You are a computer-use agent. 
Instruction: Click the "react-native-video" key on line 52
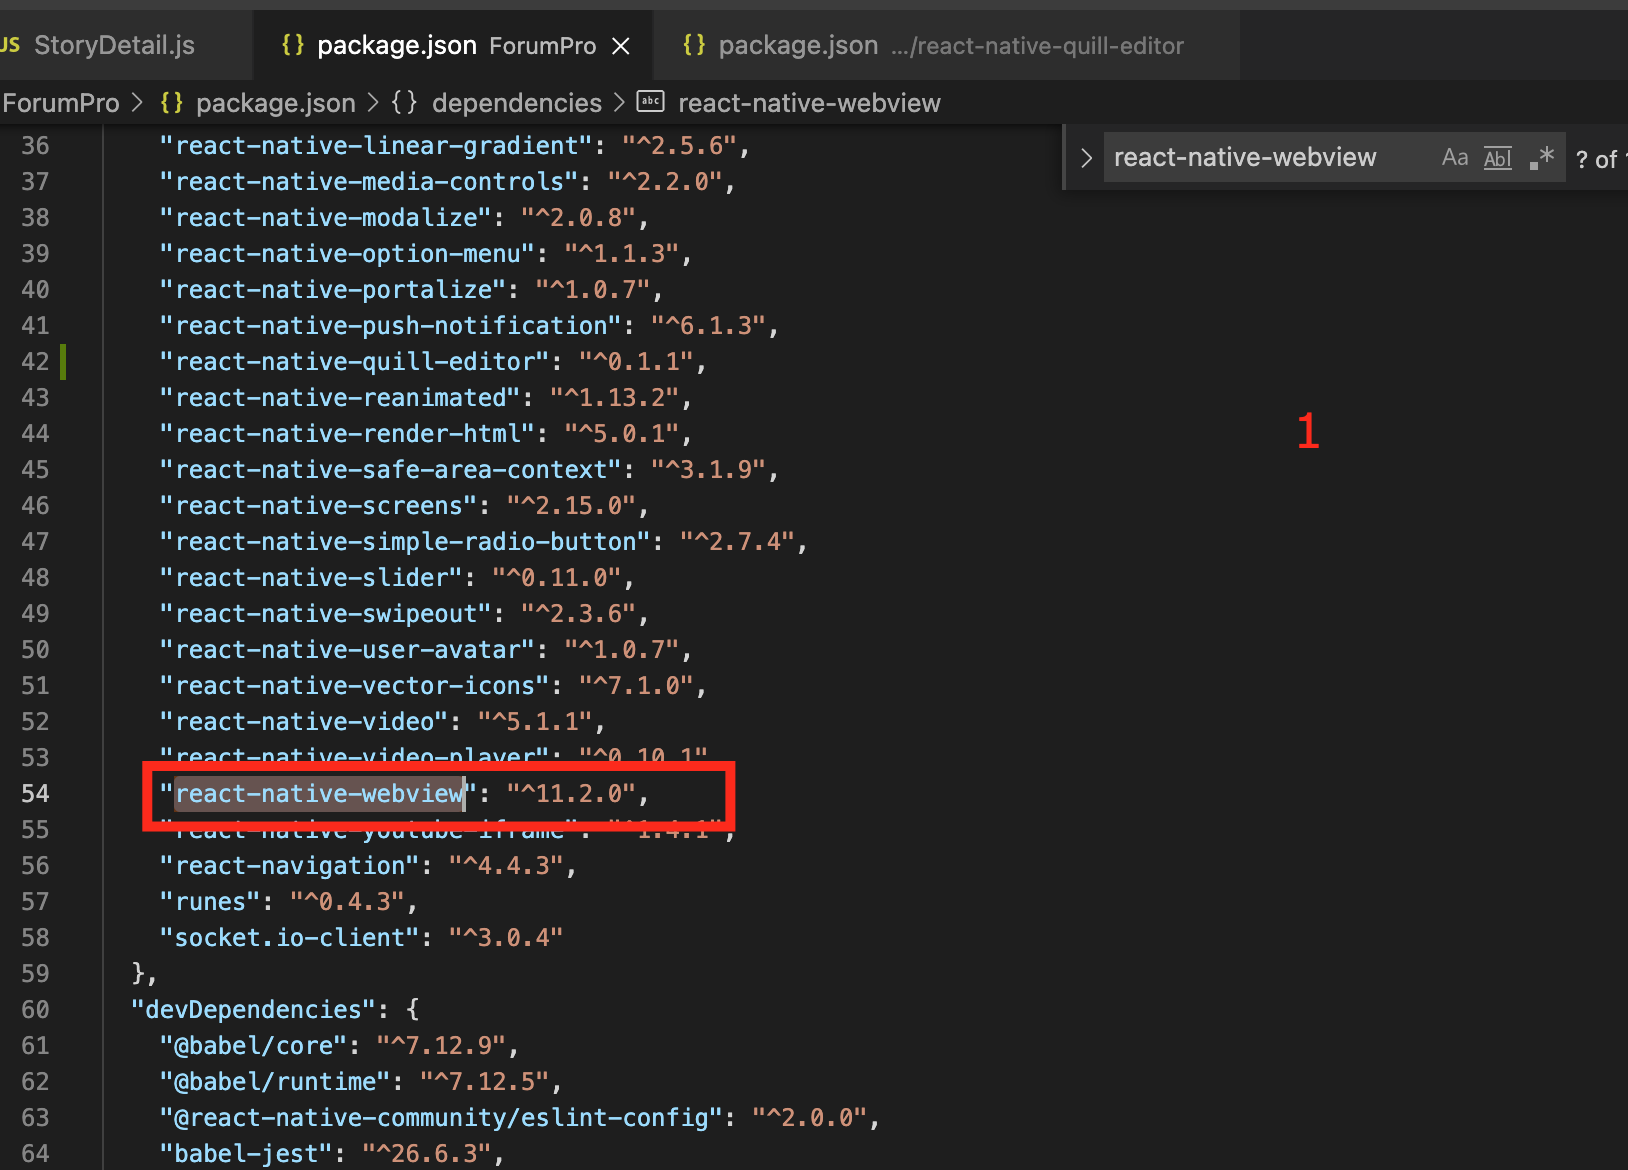(x=305, y=721)
